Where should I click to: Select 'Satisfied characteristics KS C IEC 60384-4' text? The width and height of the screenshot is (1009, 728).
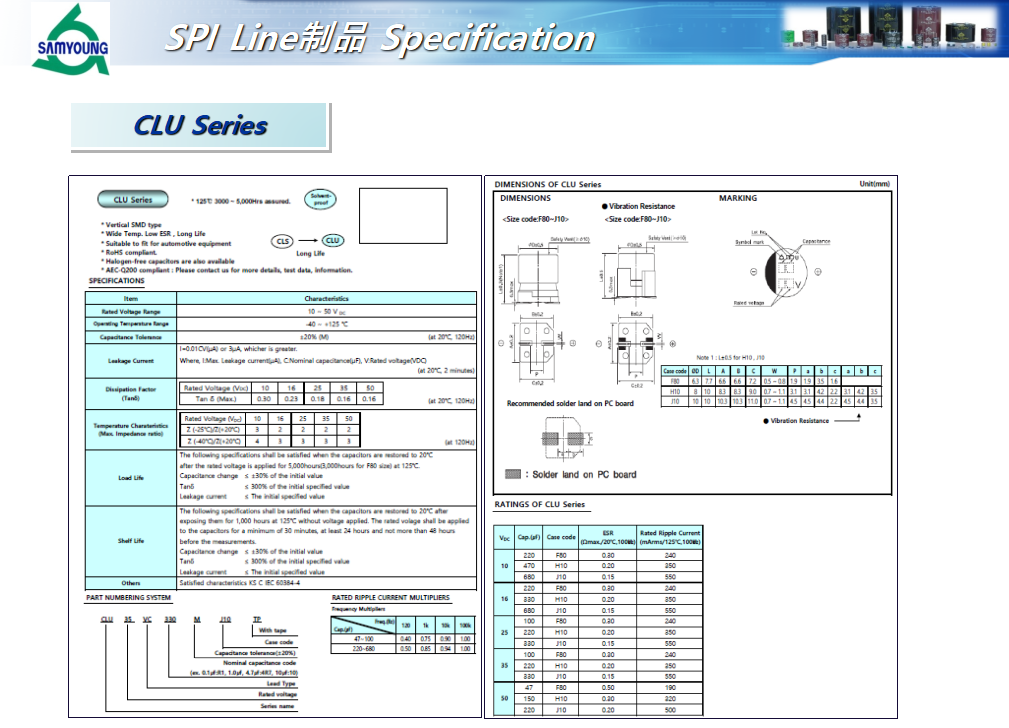tap(239, 583)
